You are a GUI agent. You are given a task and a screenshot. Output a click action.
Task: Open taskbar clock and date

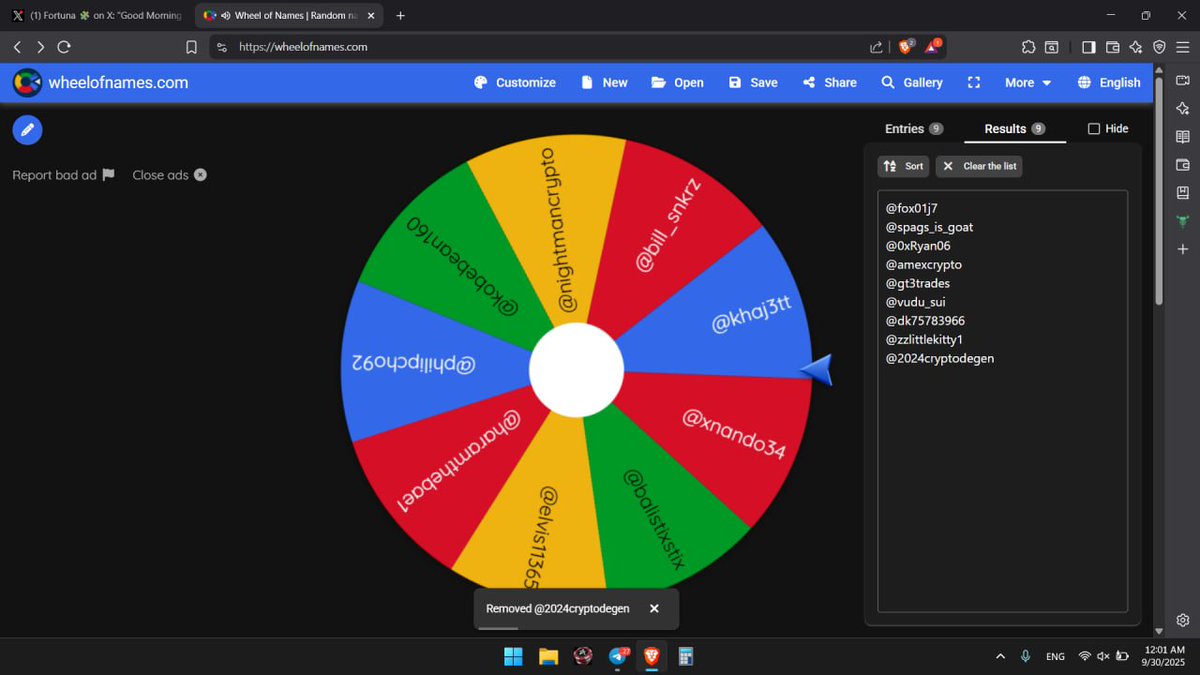(x=1166, y=656)
